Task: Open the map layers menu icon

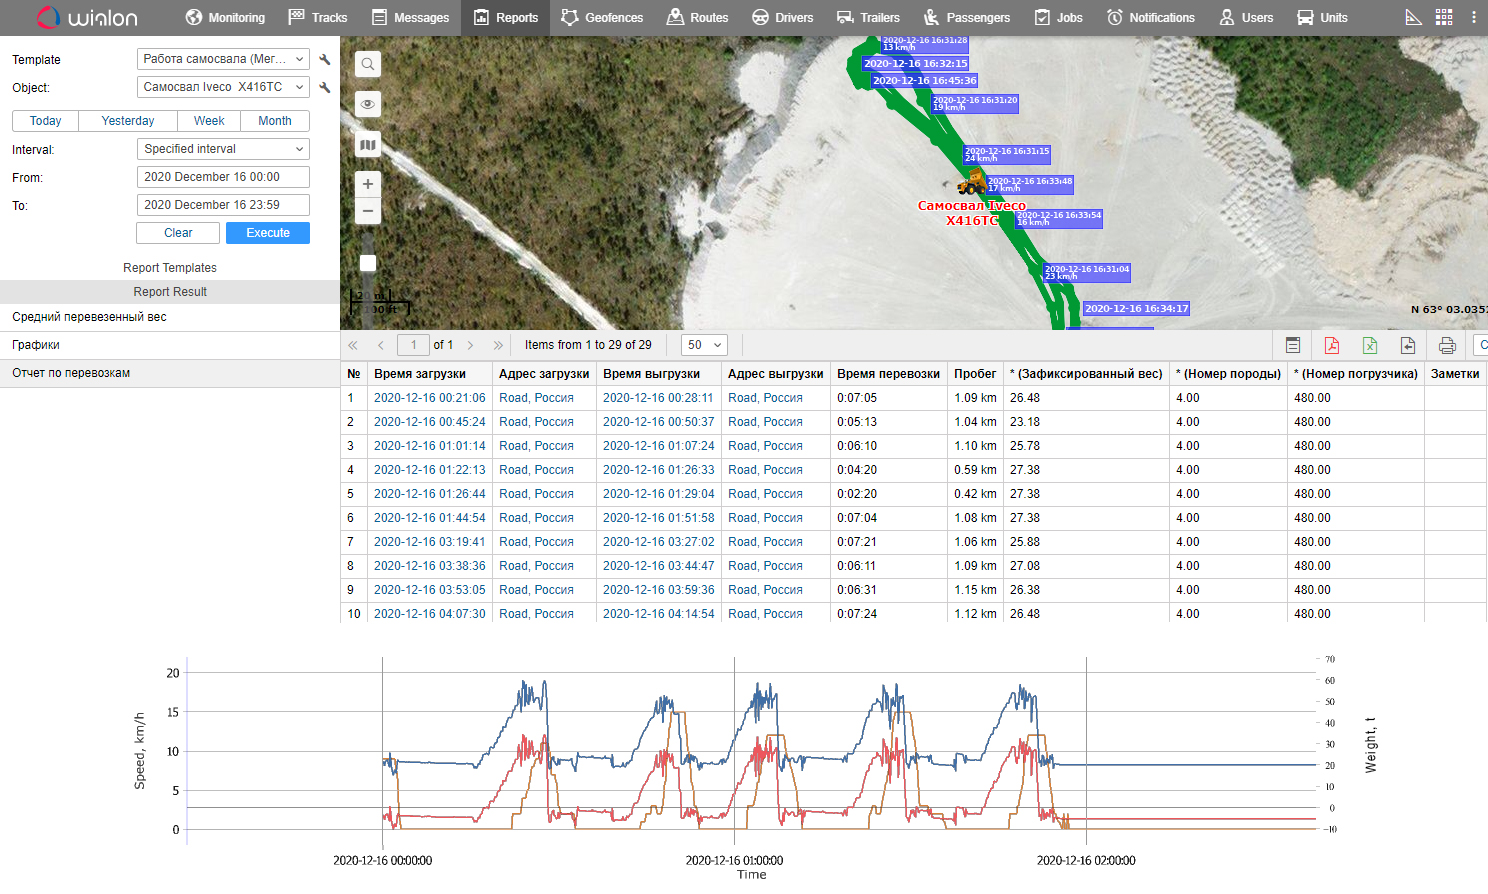Action: (x=368, y=145)
